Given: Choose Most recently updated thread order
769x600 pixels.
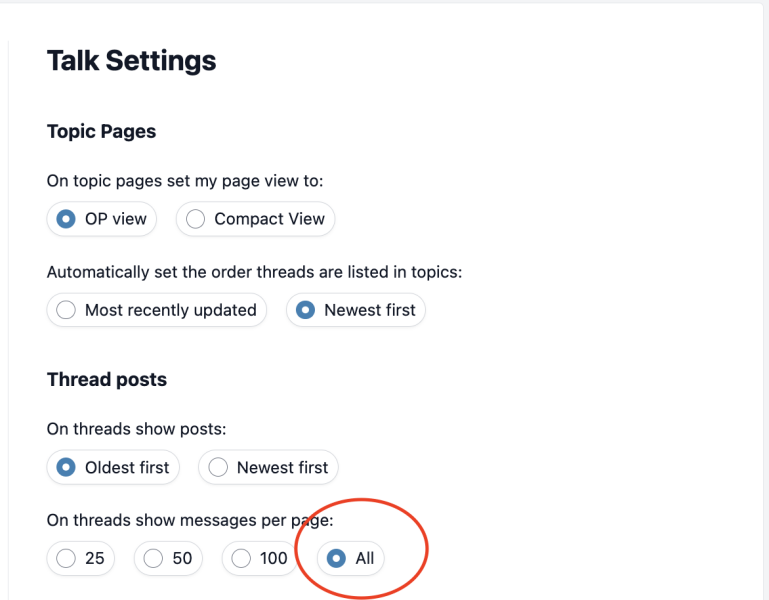Looking at the screenshot, I should [x=66, y=310].
